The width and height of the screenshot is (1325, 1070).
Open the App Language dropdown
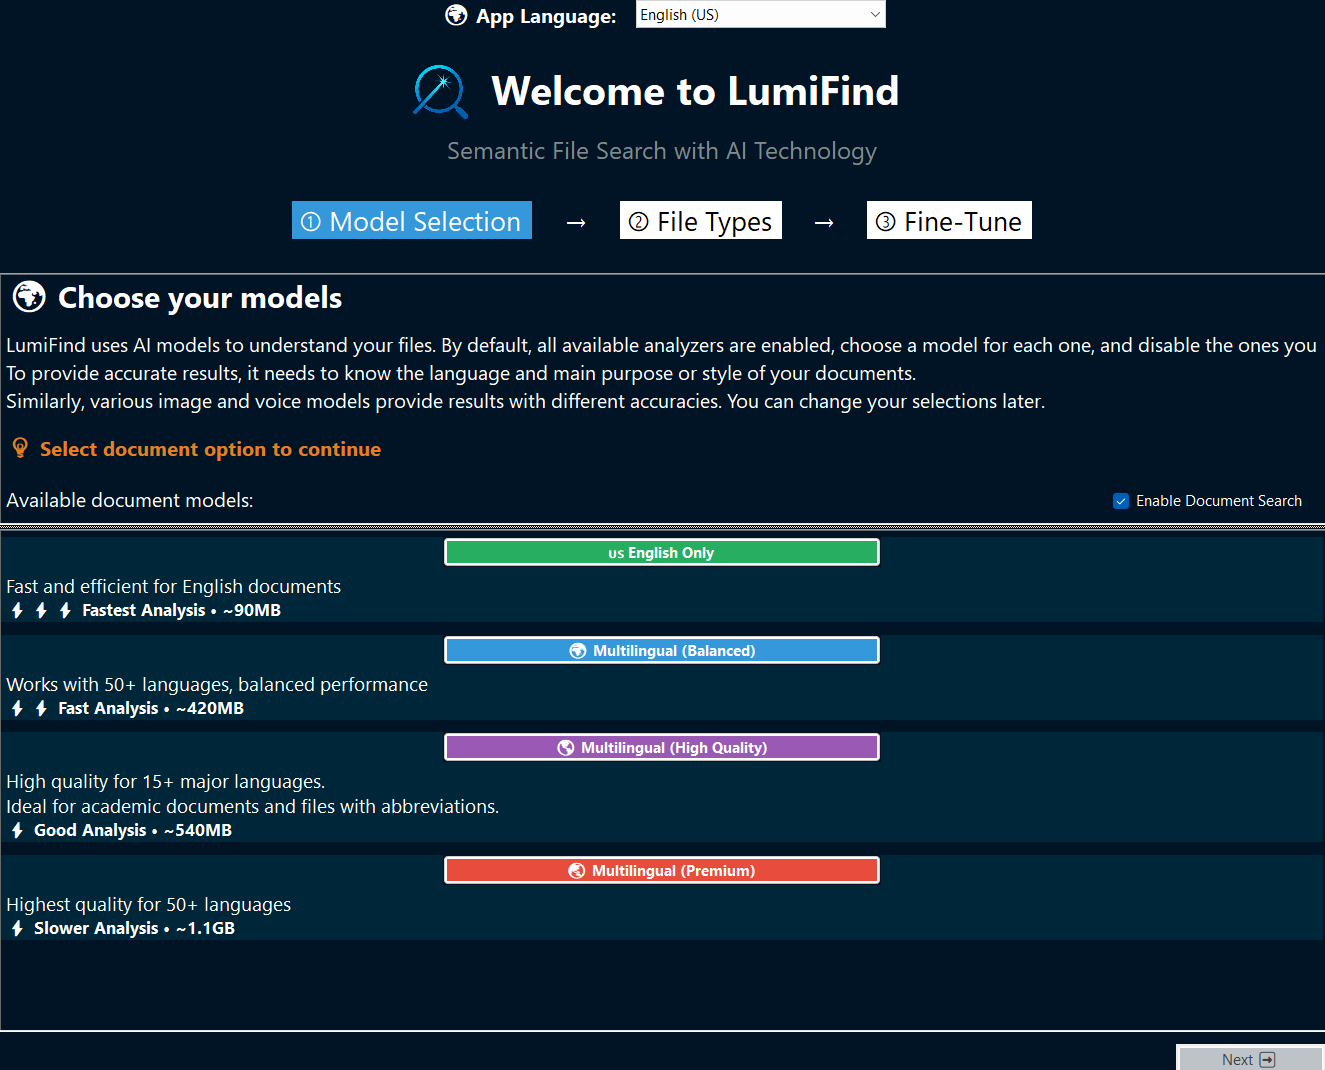760,14
